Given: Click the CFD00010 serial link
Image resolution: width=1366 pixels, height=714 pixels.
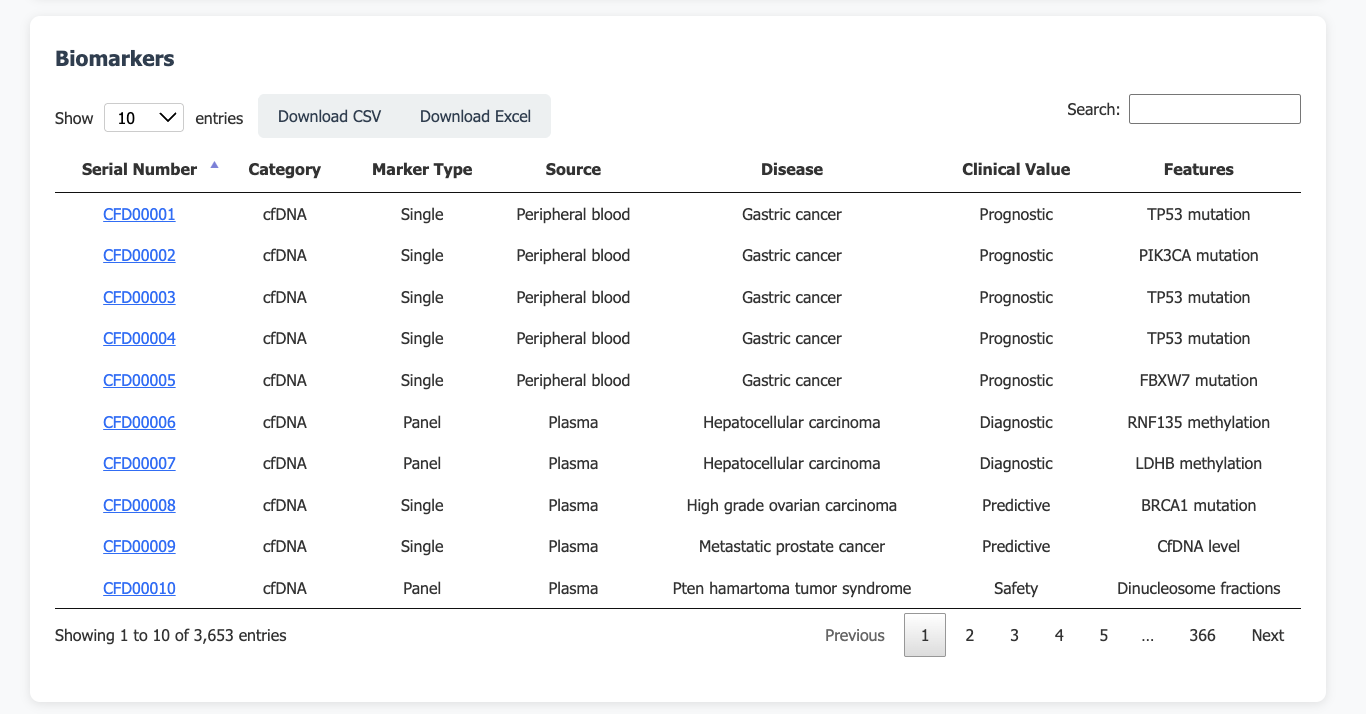Looking at the screenshot, I should pos(139,588).
